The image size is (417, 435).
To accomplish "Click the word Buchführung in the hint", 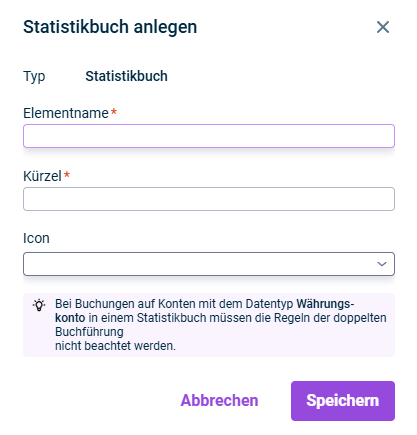I will tap(89, 332).
